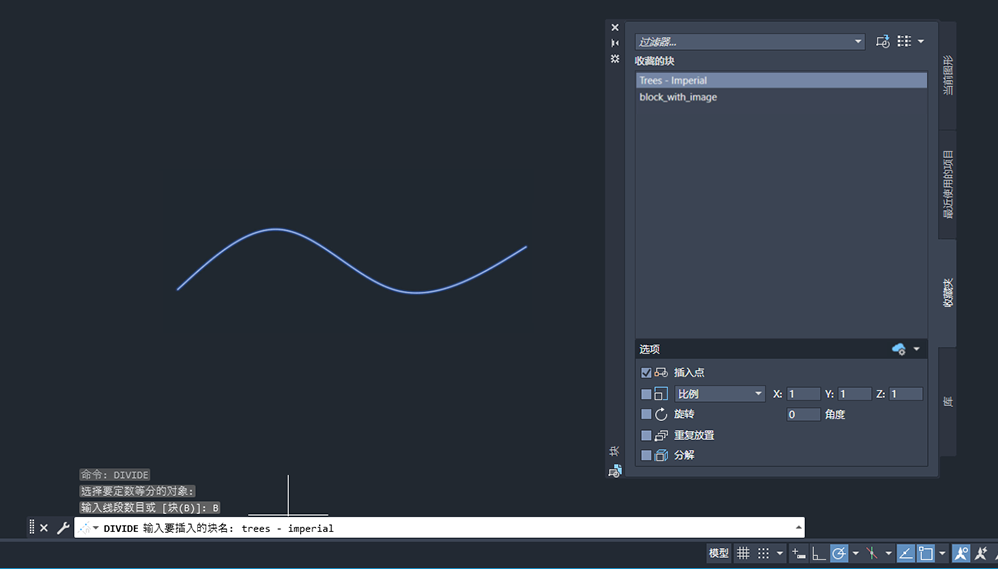Grab the command line drag handle
The width and height of the screenshot is (998, 569).
(32, 527)
